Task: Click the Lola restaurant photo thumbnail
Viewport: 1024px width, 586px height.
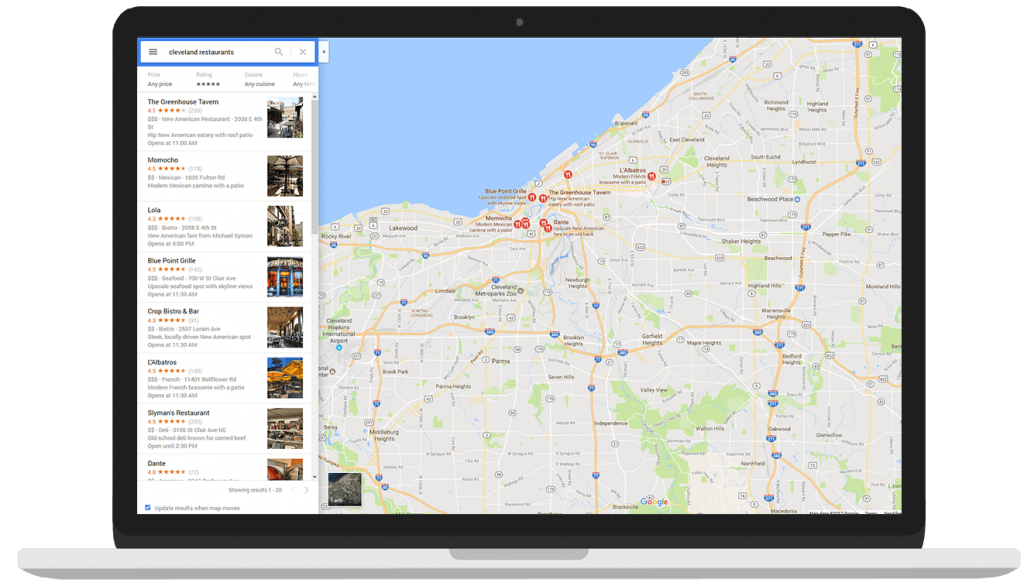Action: [284, 226]
